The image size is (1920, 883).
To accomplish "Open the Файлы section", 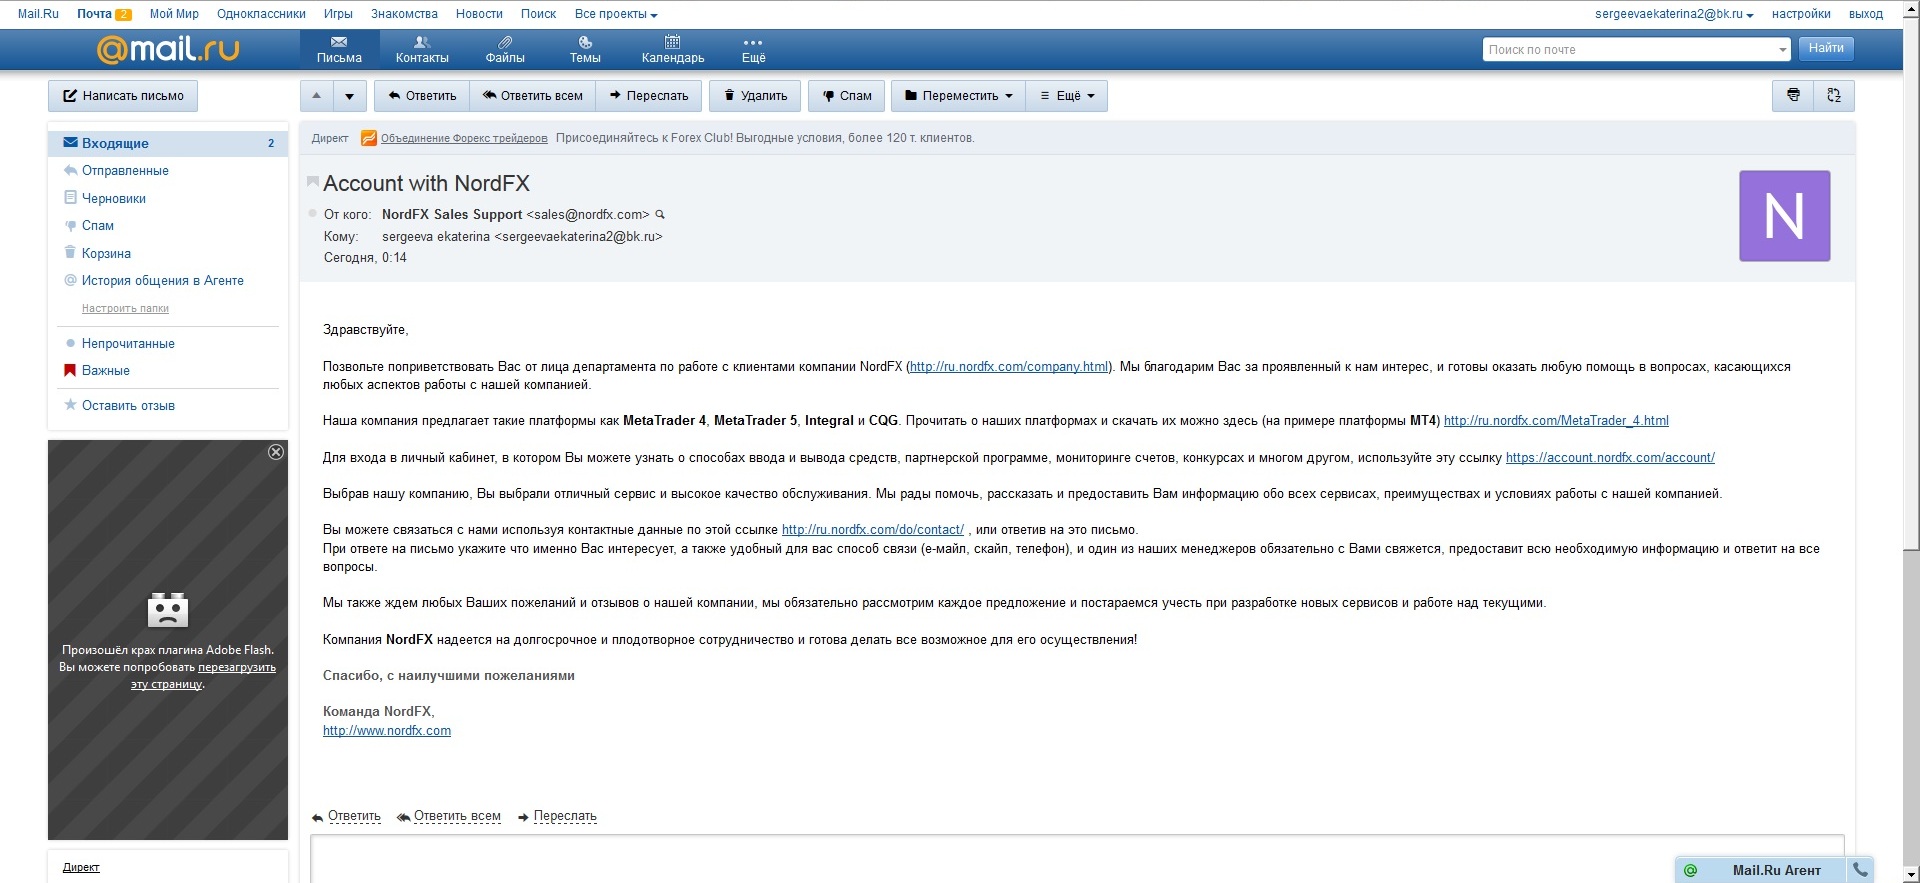I will point(505,49).
